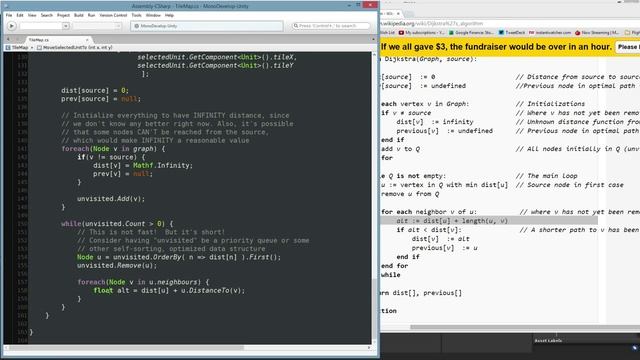Click the 'unvisited.Remove(u);' line
This screenshot has height=360, width=640.
click(117, 265)
